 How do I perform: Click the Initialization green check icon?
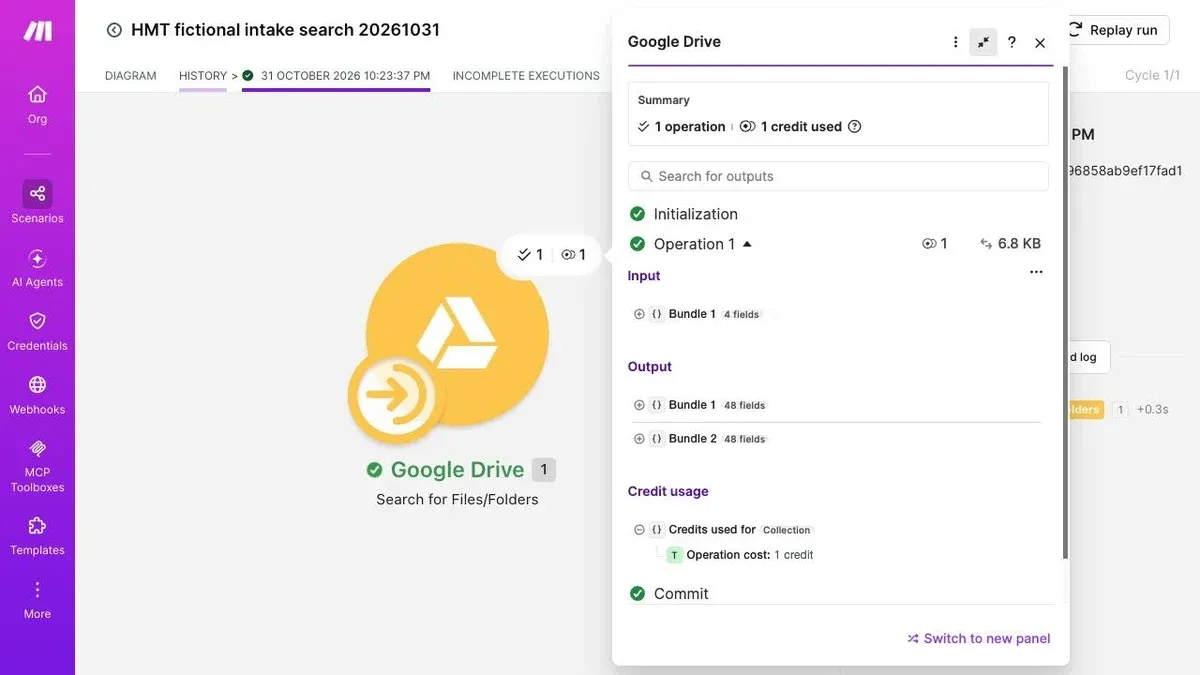[x=637, y=214]
